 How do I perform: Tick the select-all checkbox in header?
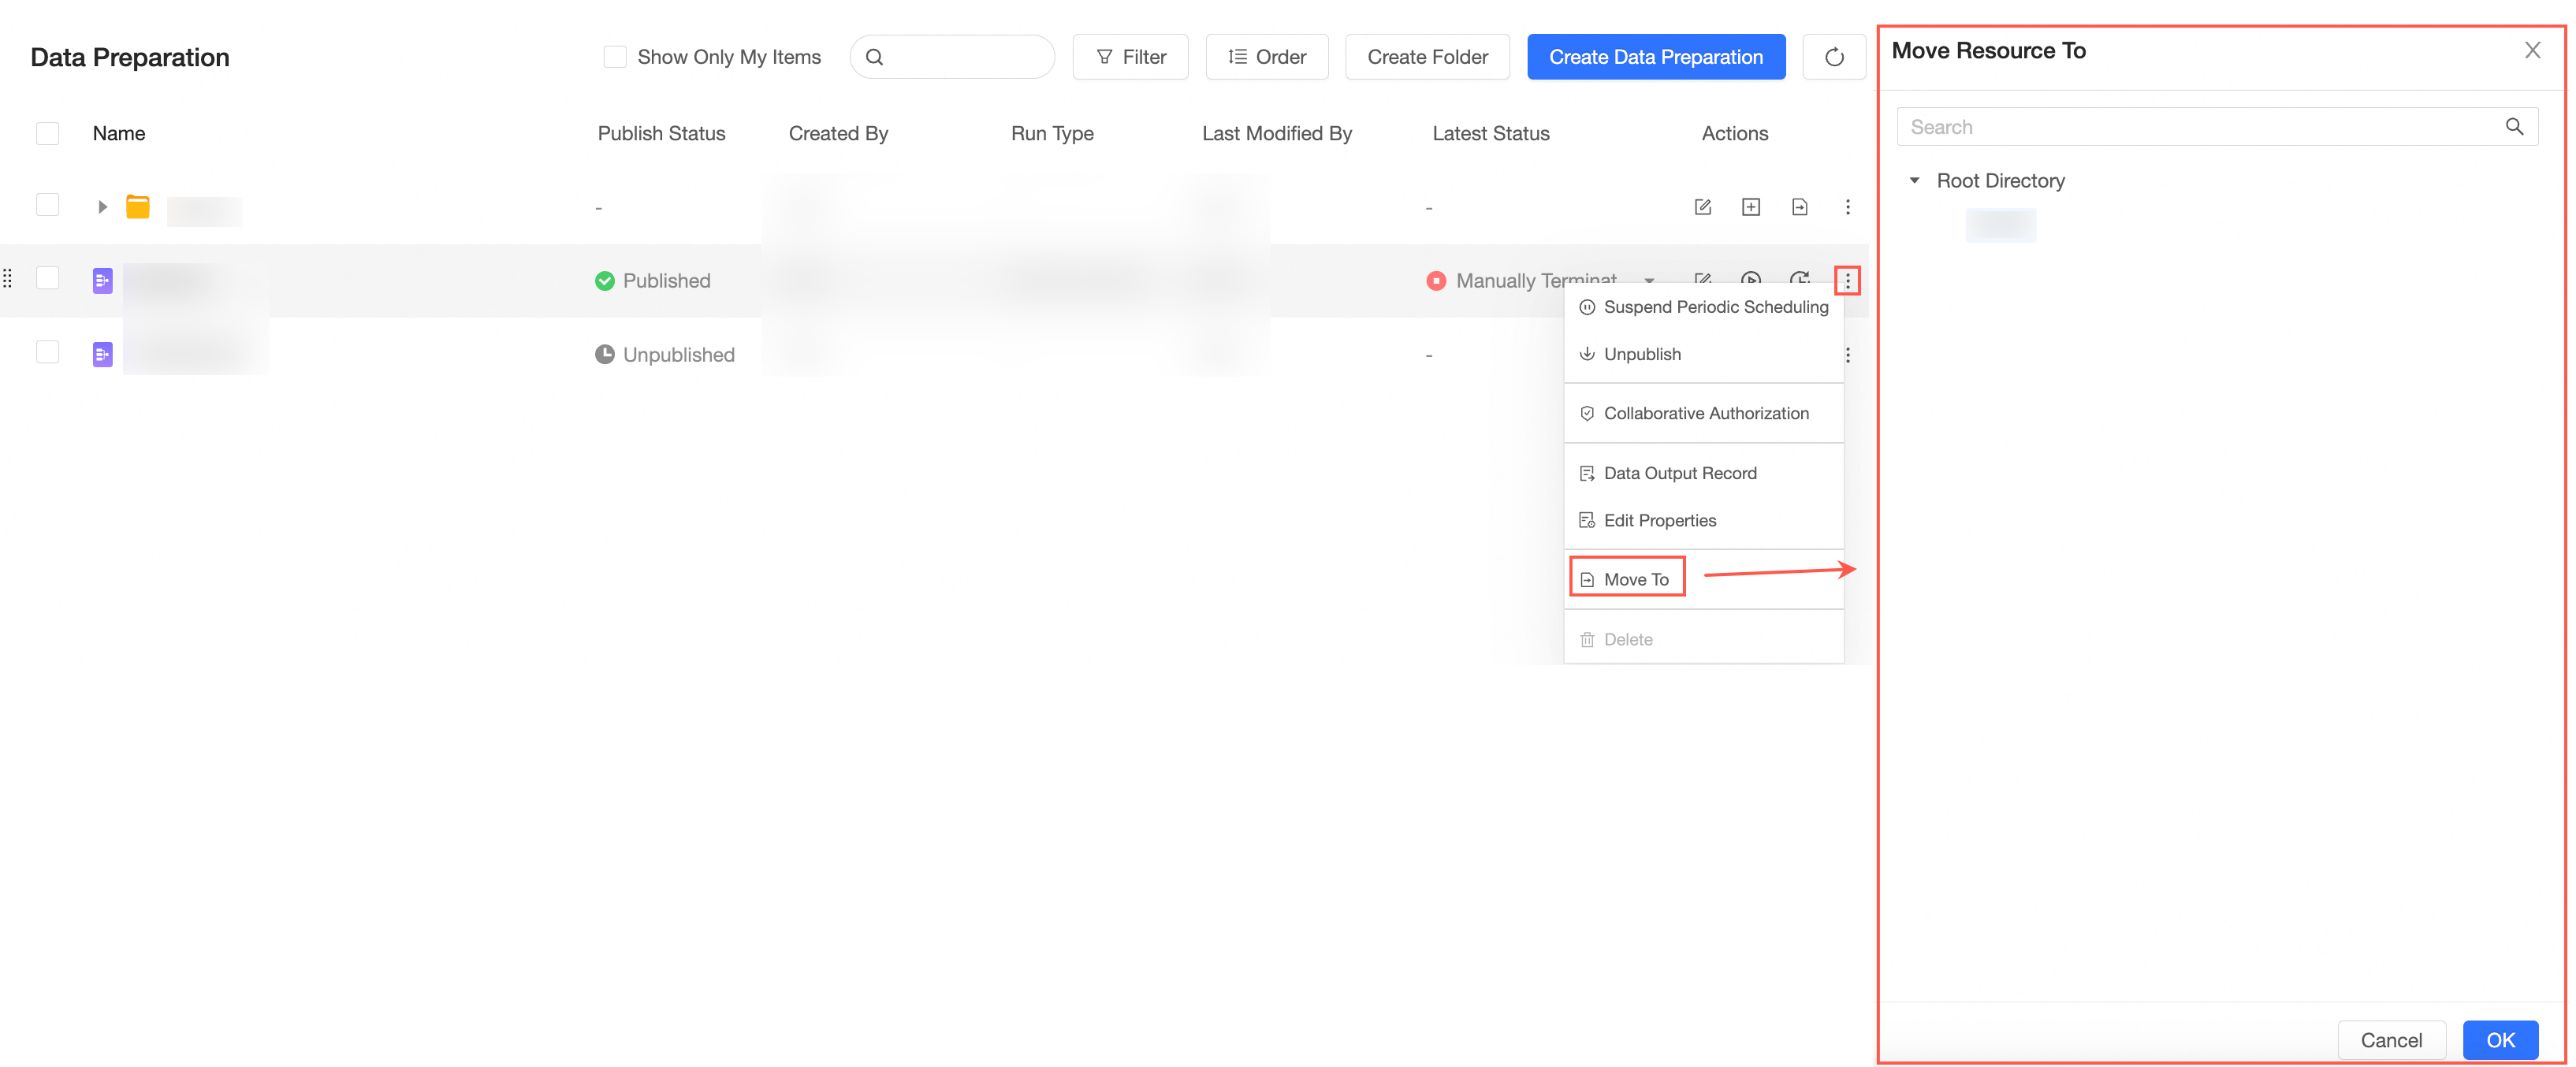click(47, 133)
